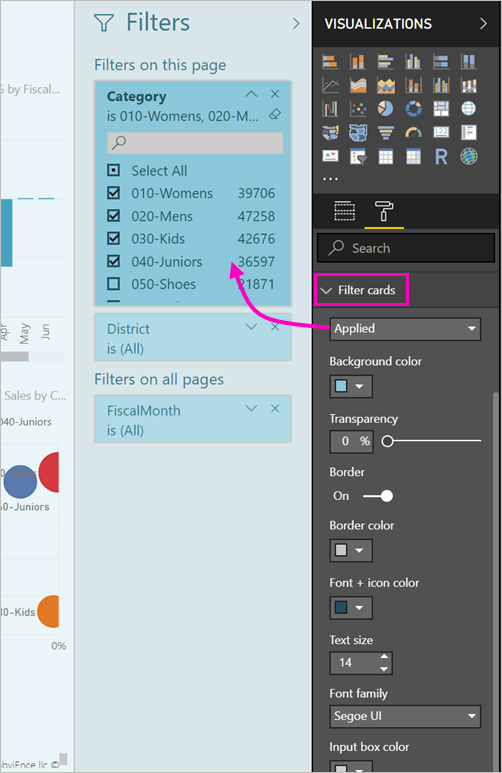Select the Stacked area chart visualization
The height and width of the screenshot is (773, 502).
(386, 85)
